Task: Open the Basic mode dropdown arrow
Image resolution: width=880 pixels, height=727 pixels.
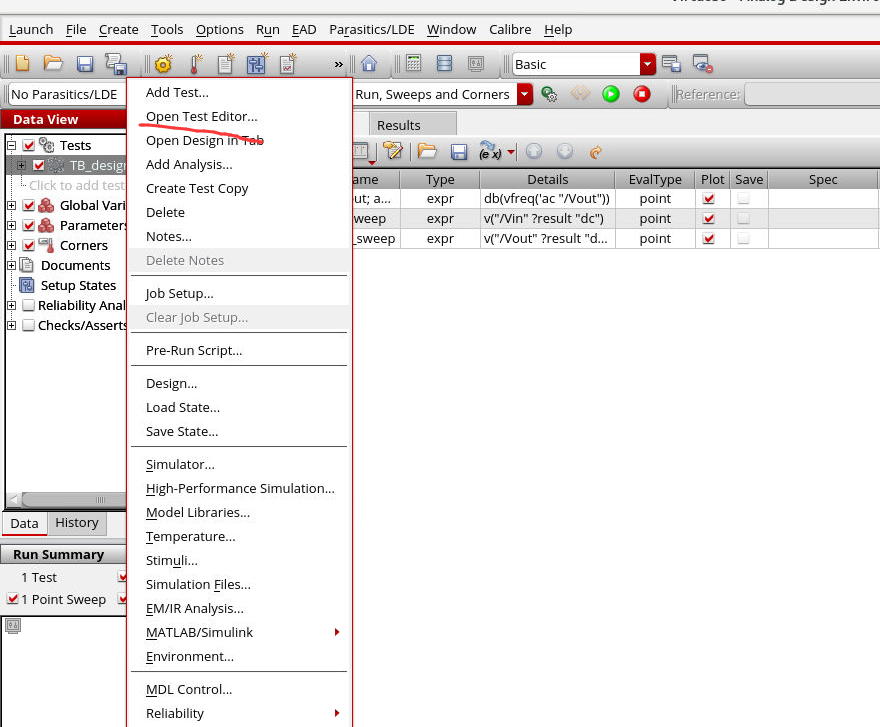Action: pyautogui.click(x=648, y=64)
